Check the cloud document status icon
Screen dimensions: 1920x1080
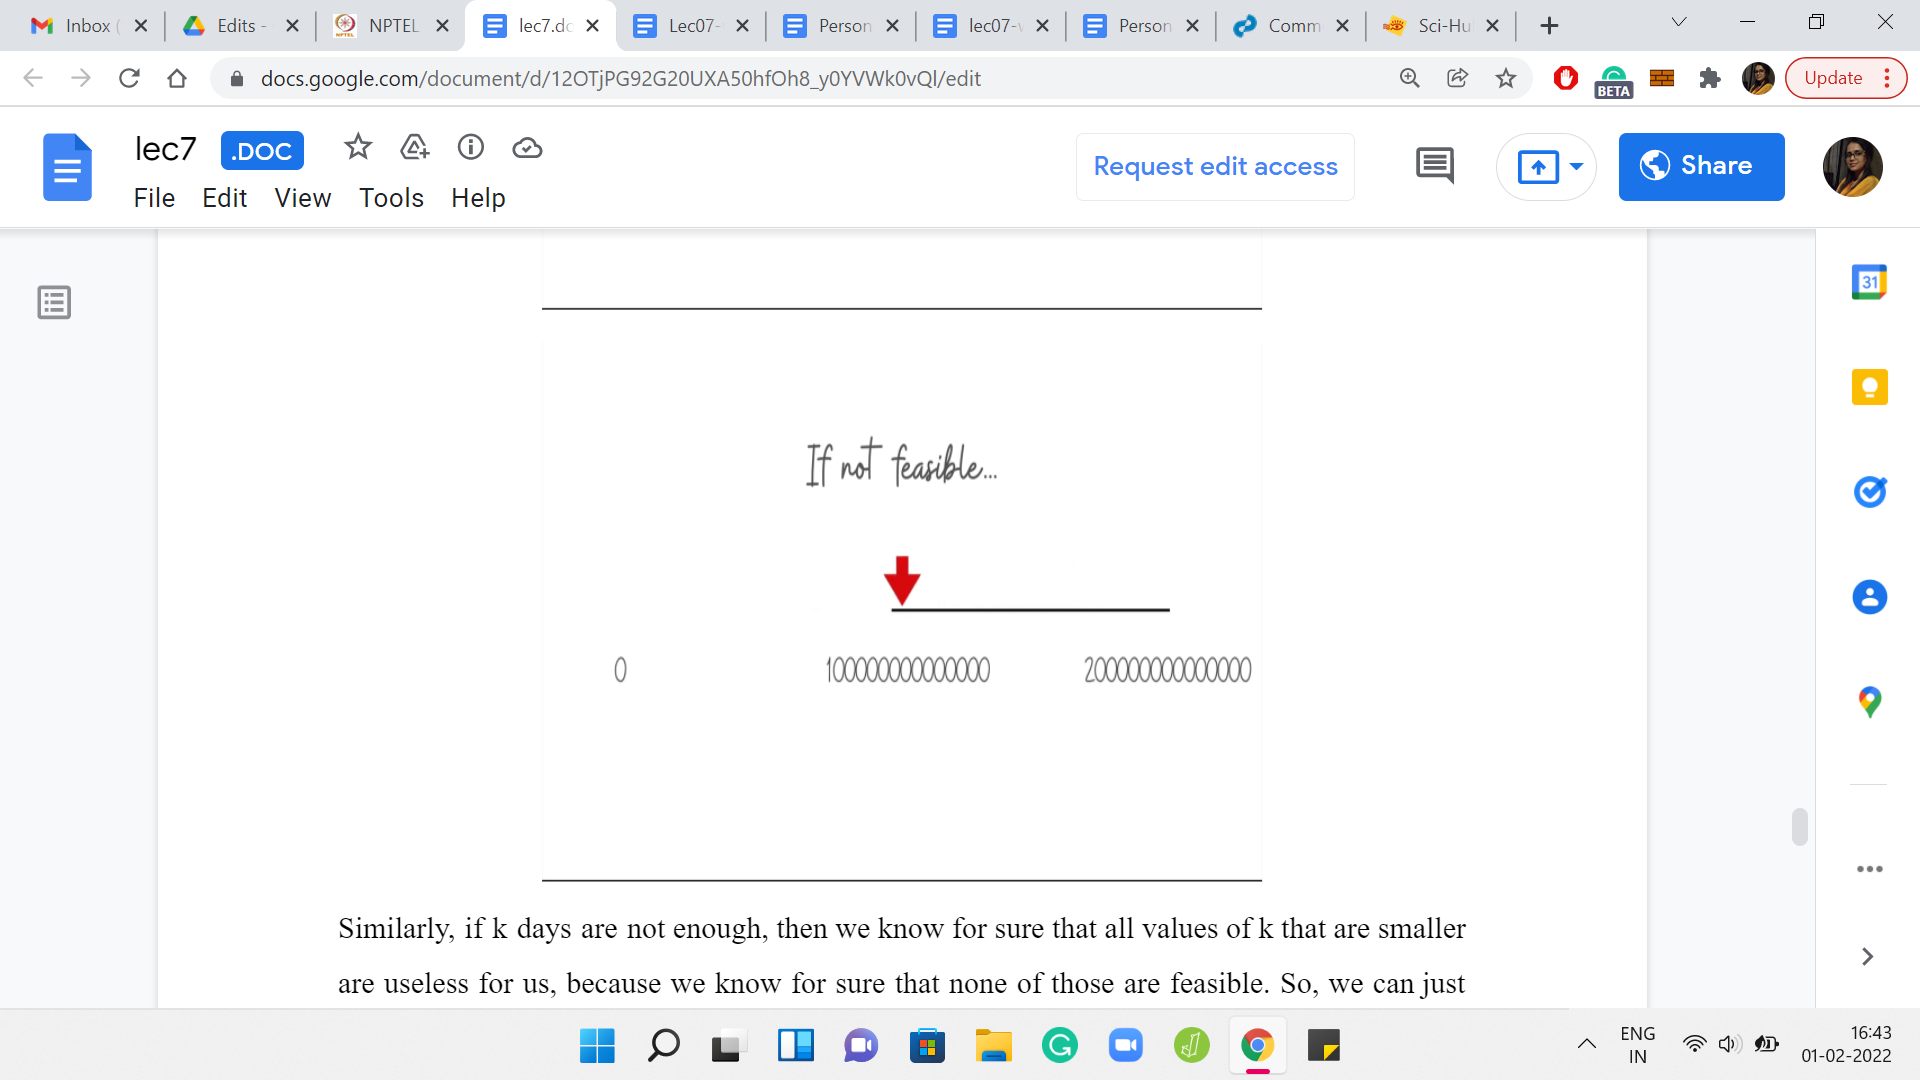(x=527, y=148)
